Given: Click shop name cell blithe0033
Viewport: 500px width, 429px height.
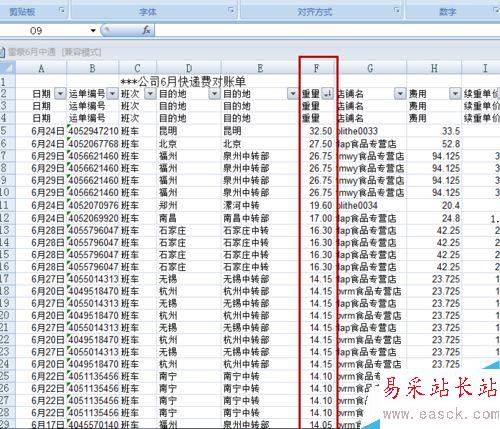Looking at the screenshot, I should tap(370, 131).
